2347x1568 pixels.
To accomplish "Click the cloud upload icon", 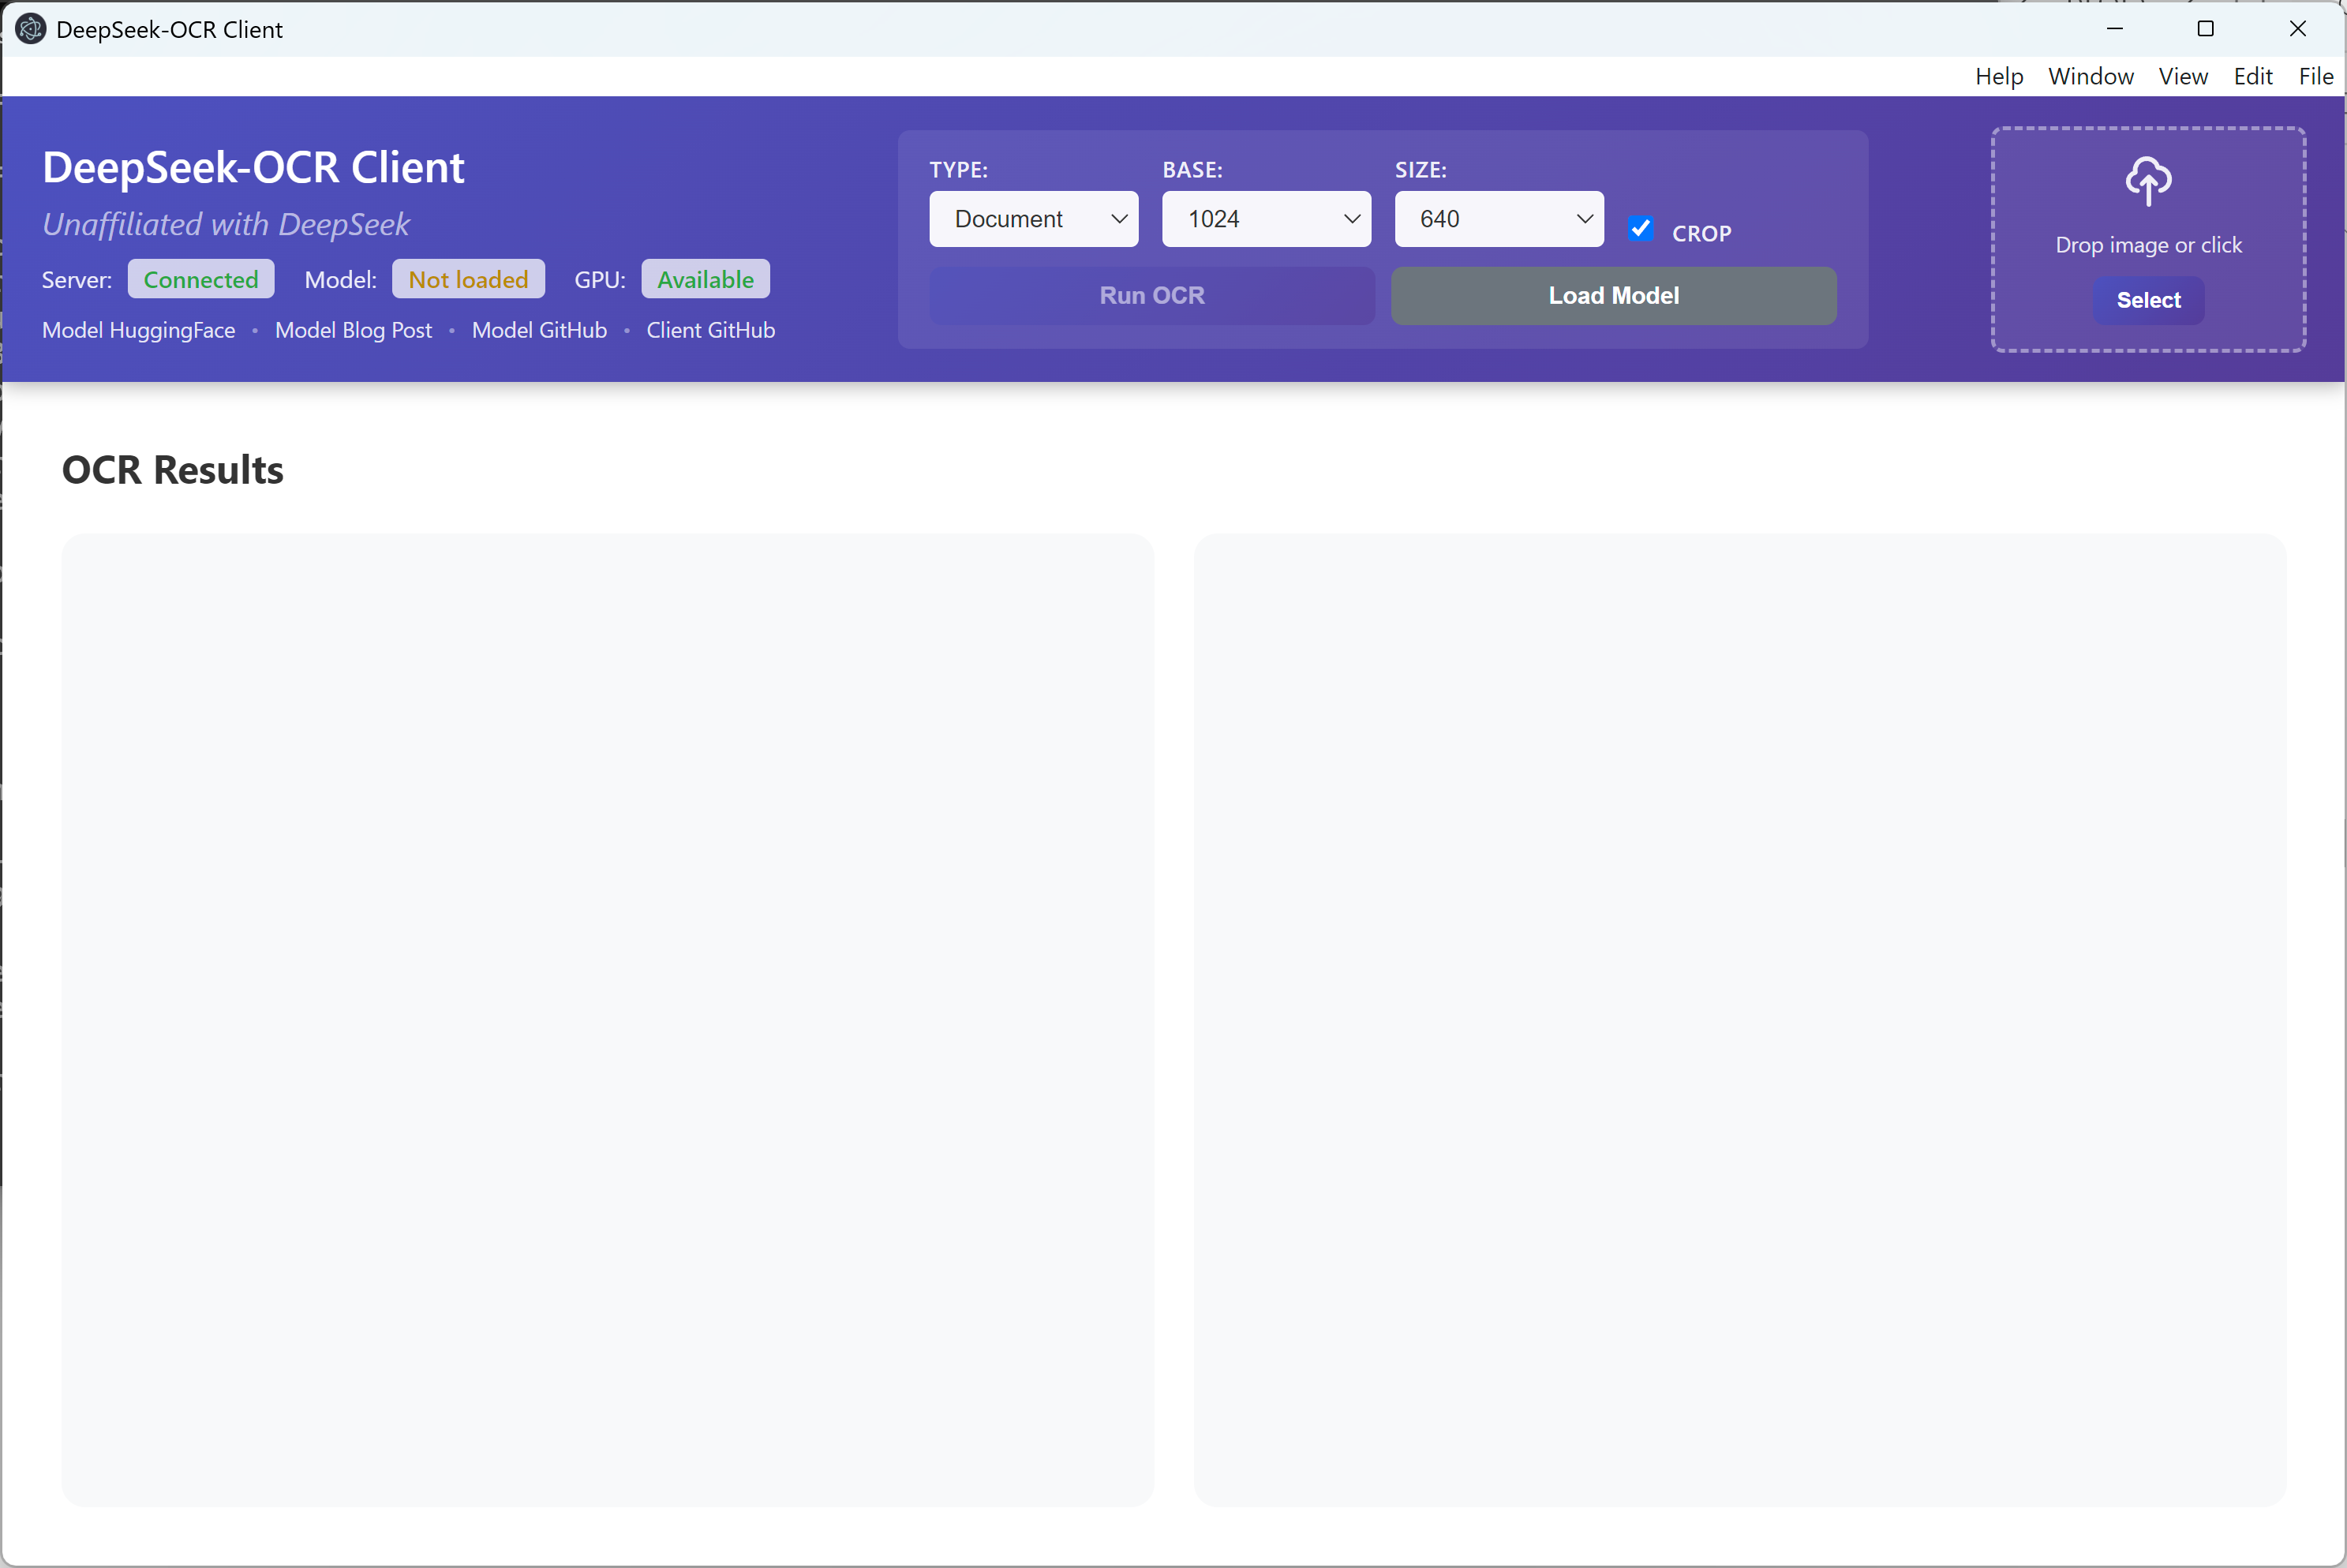I will click(x=2148, y=181).
